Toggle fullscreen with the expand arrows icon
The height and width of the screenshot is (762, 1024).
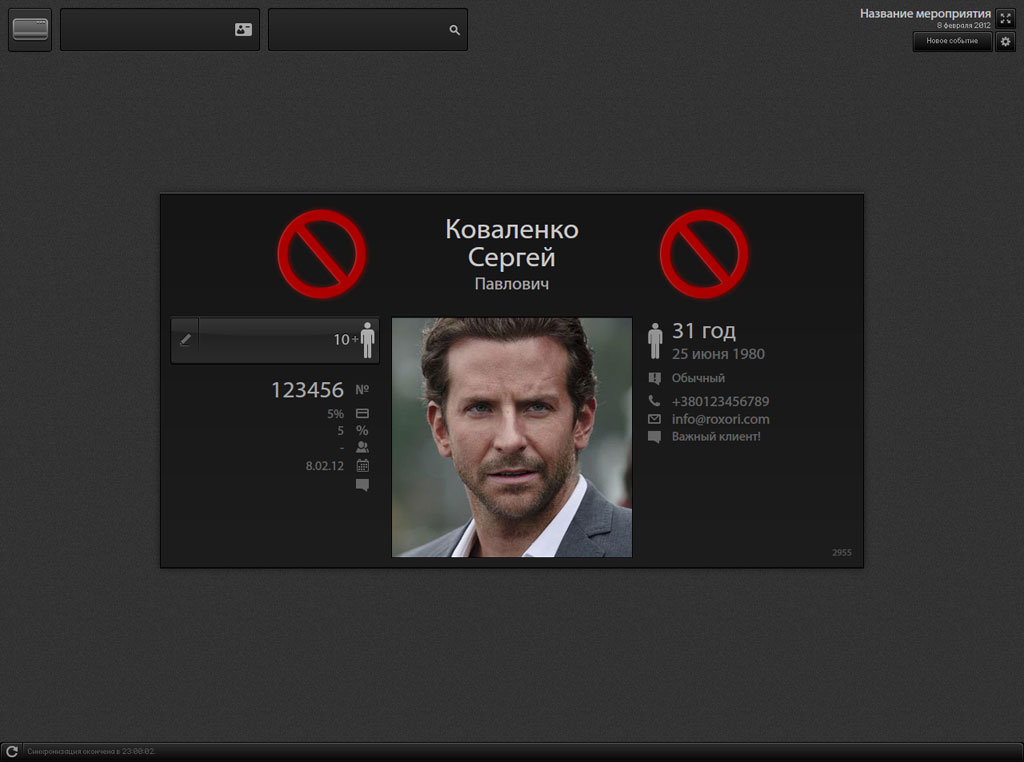pos(1005,19)
